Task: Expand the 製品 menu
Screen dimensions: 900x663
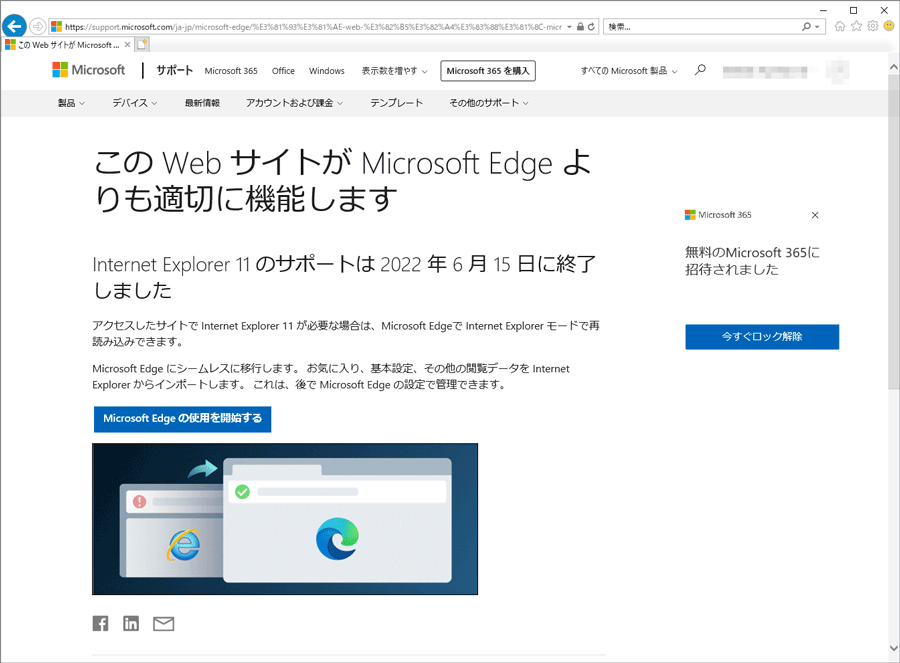Action: (x=71, y=103)
